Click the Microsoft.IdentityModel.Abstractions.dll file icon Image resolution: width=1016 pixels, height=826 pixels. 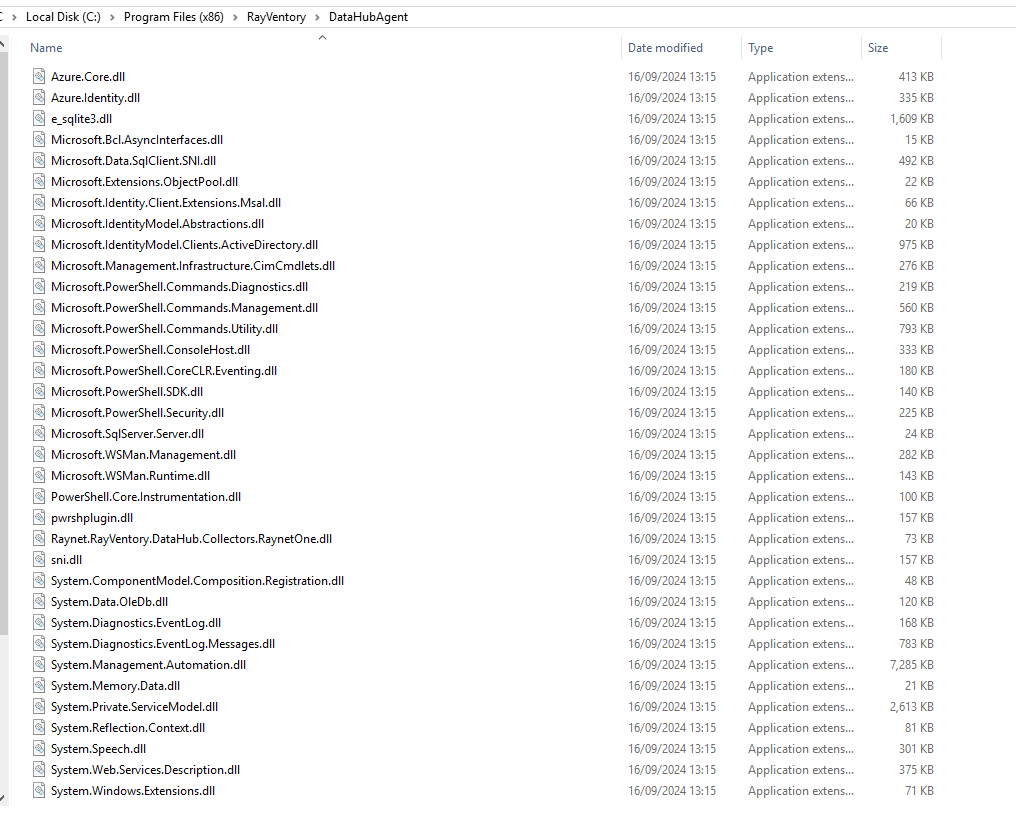point(40,224)
